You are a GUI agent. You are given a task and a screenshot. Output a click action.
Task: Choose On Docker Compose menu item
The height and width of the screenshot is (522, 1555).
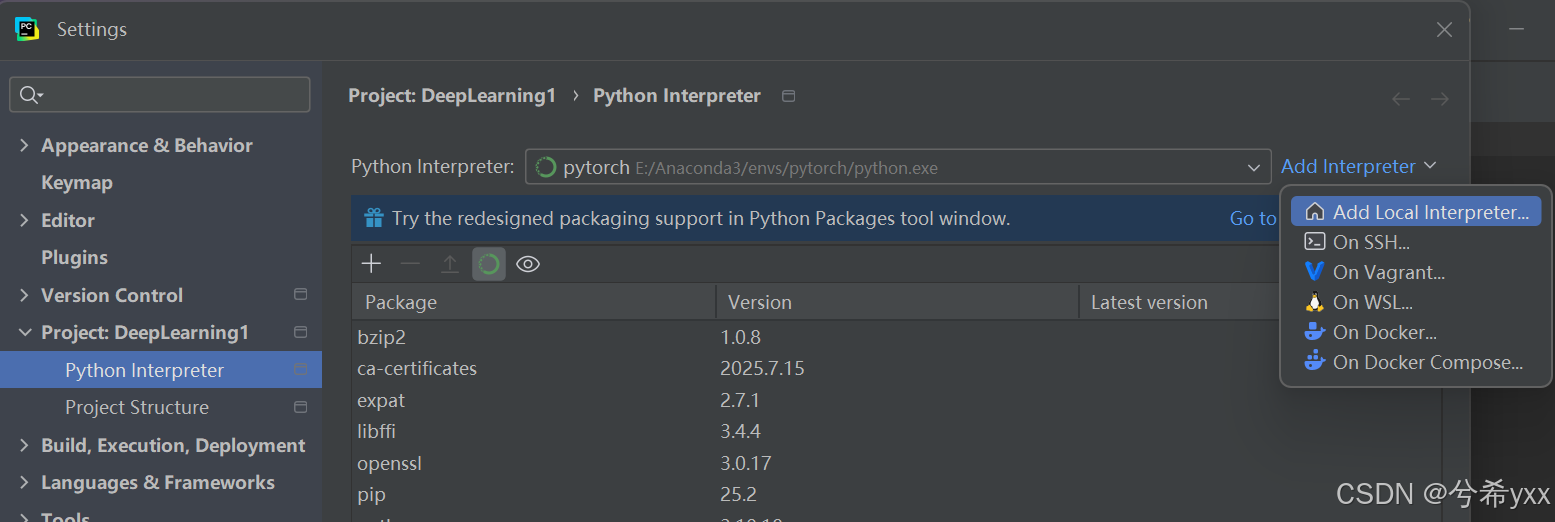point(1416,362)
